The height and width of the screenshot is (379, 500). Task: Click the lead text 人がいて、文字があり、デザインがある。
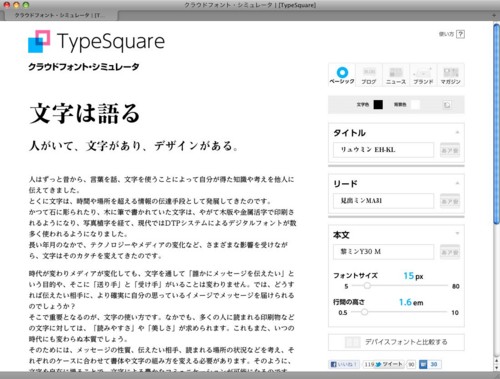pos(134,146)
